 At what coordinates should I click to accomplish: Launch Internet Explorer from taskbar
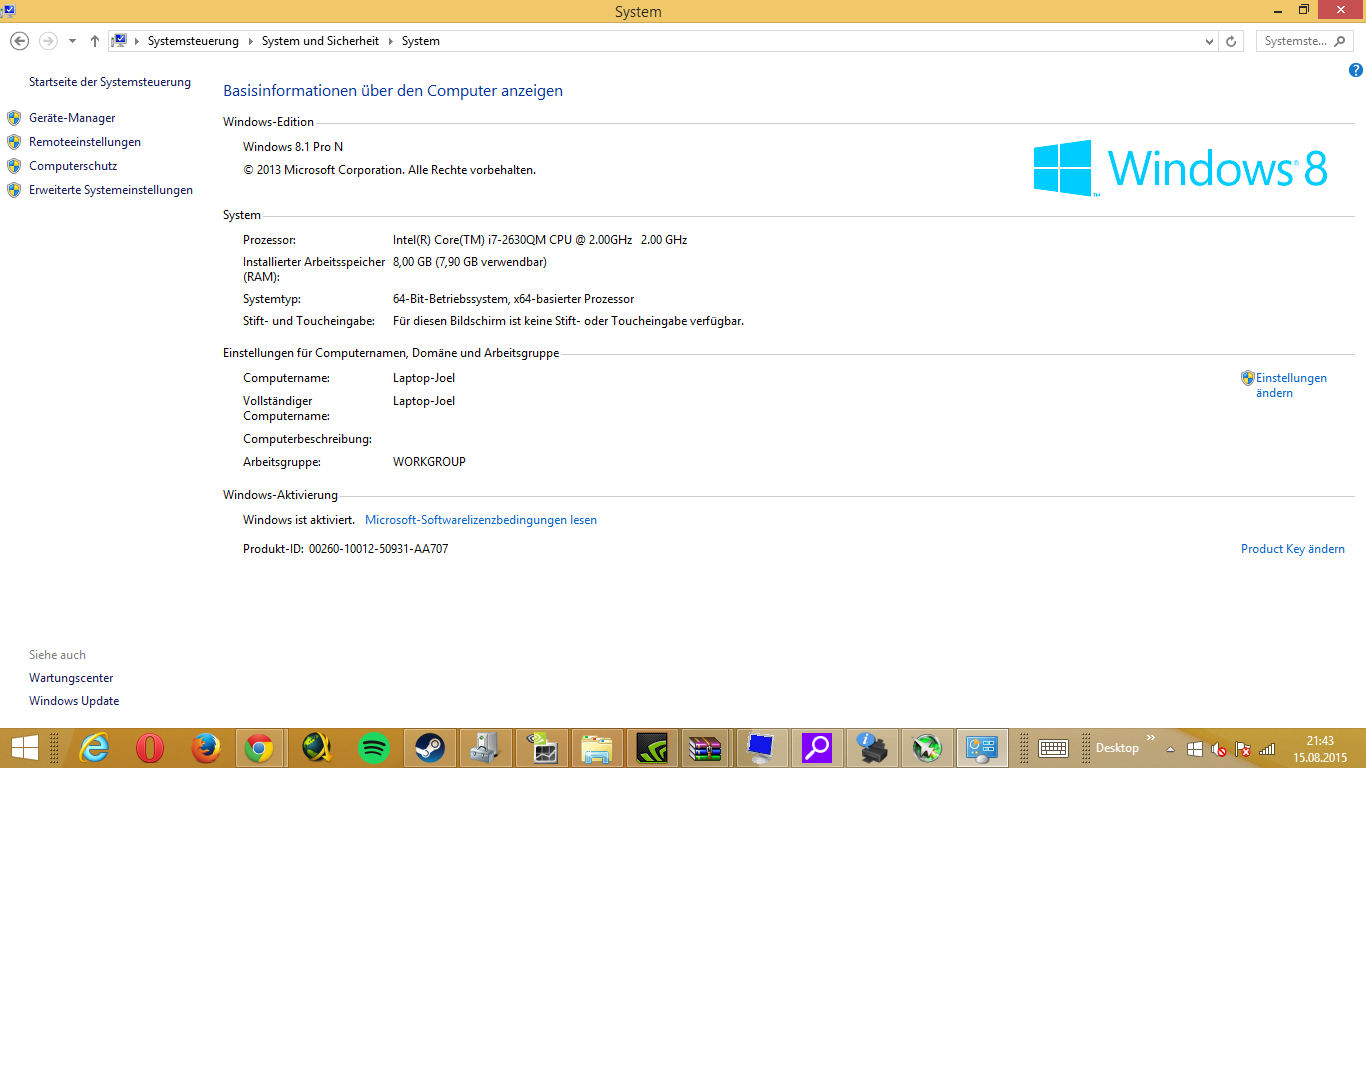[94, 748]
